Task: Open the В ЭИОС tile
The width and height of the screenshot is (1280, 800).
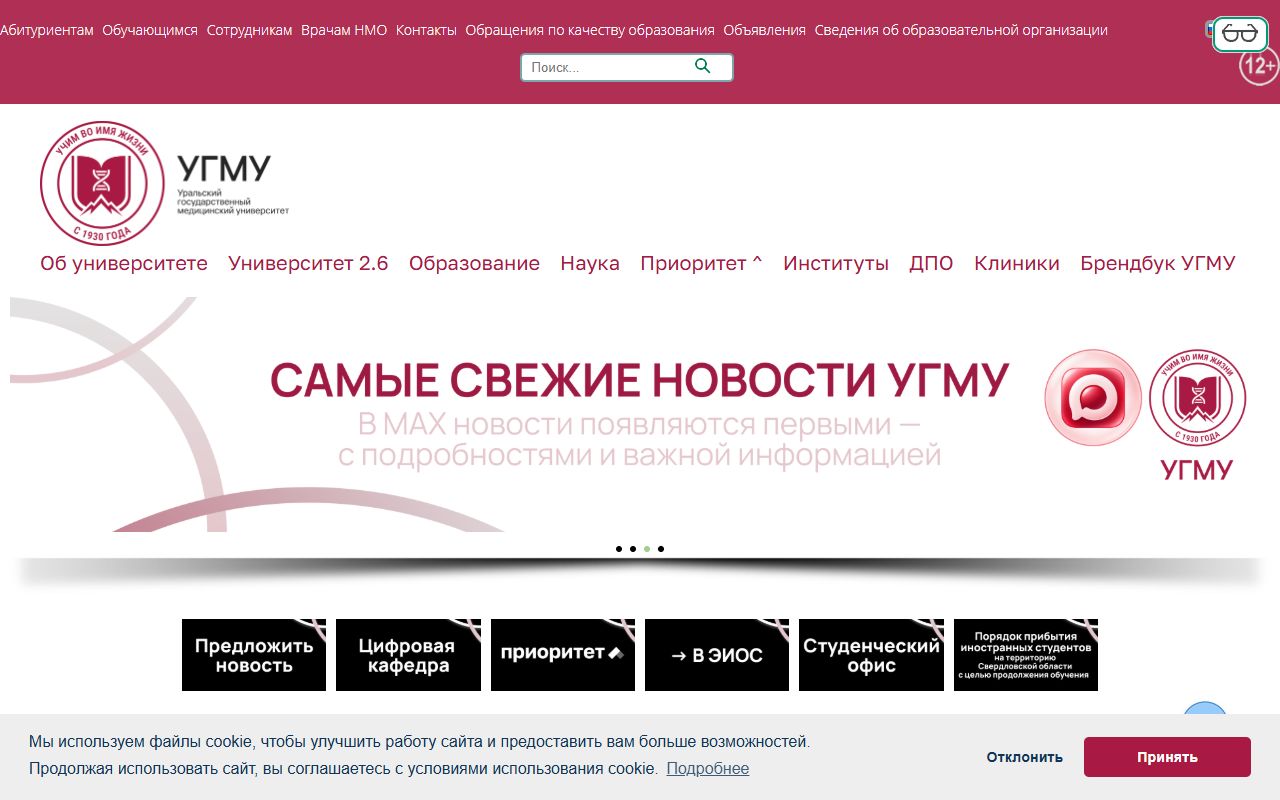Action: click(717, 655)
